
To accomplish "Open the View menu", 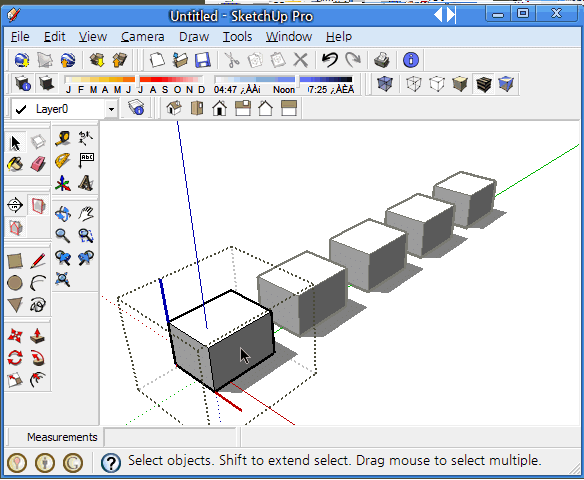I will [93, 37].
